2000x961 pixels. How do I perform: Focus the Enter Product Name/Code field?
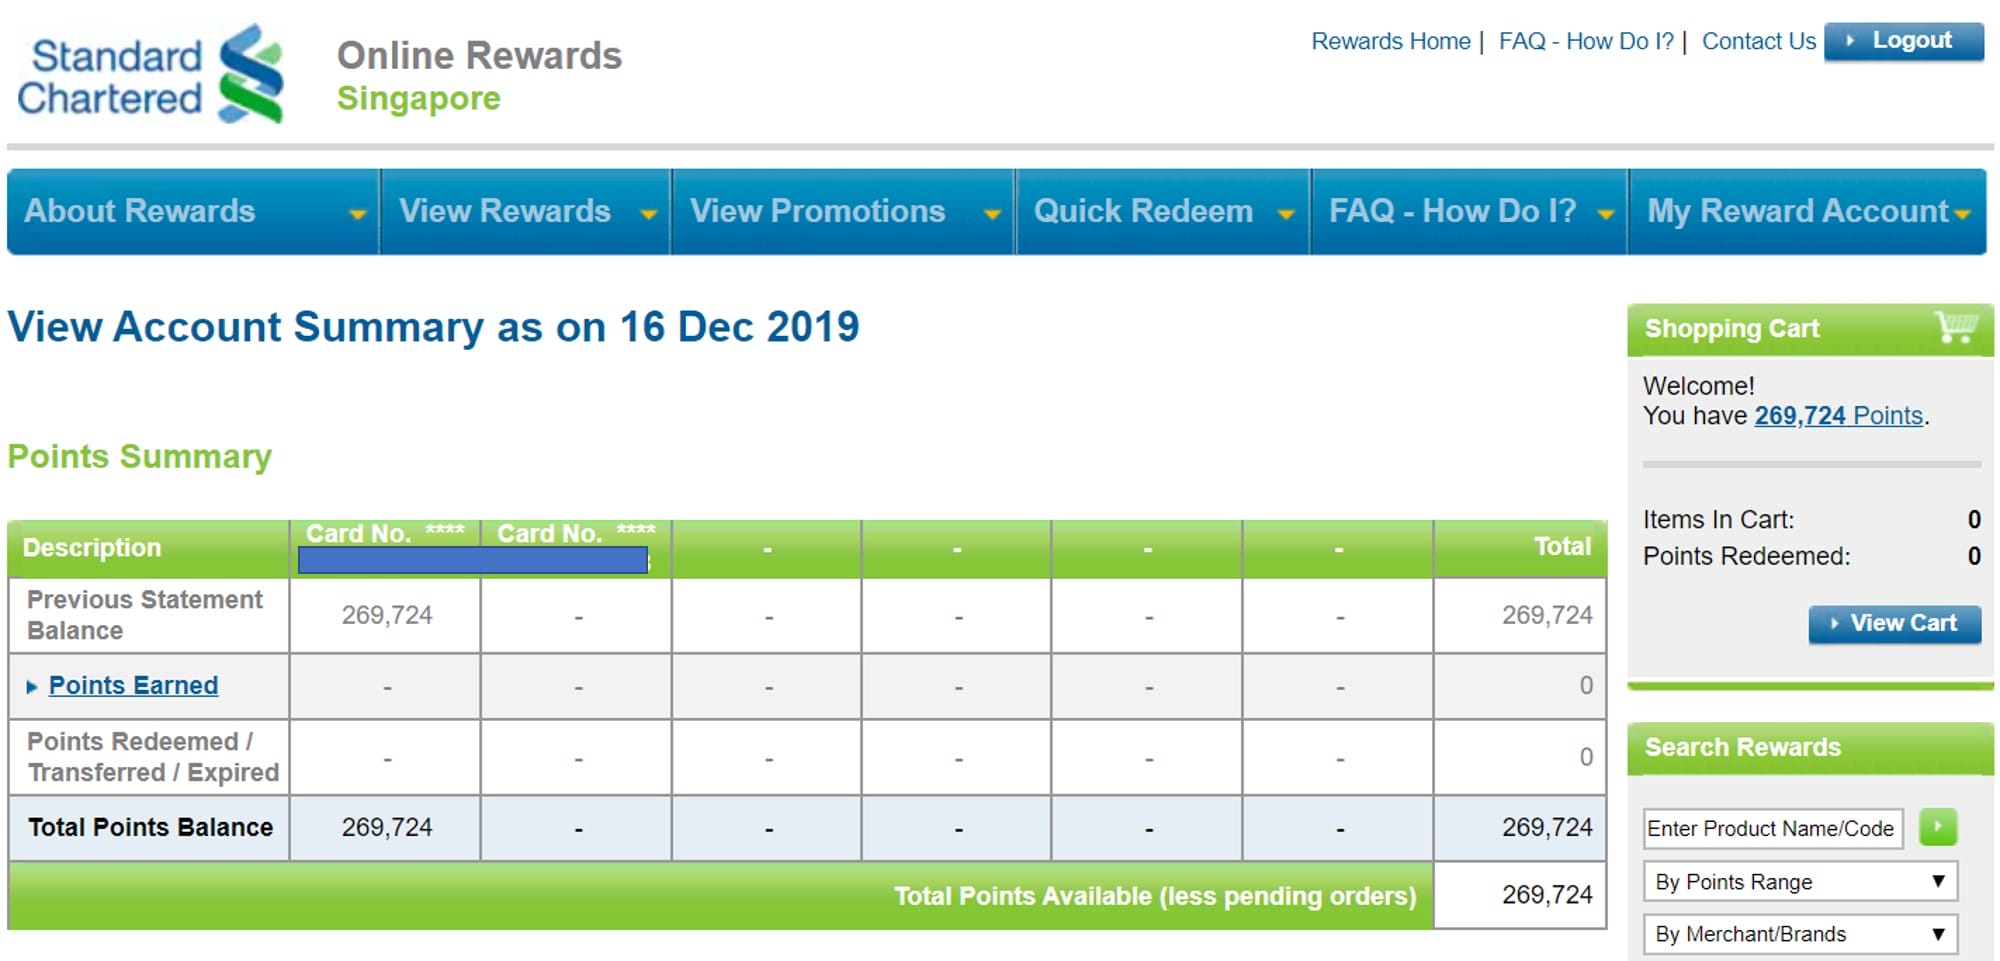click(x=1772, y=829)
